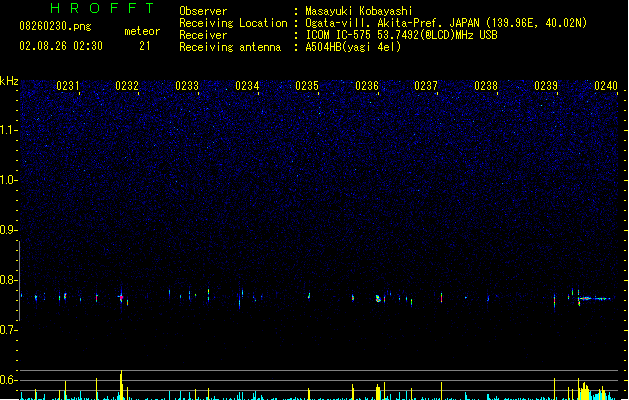
Task: Select observer name Masayuki Kobayashi
Action: coord(359,11)
